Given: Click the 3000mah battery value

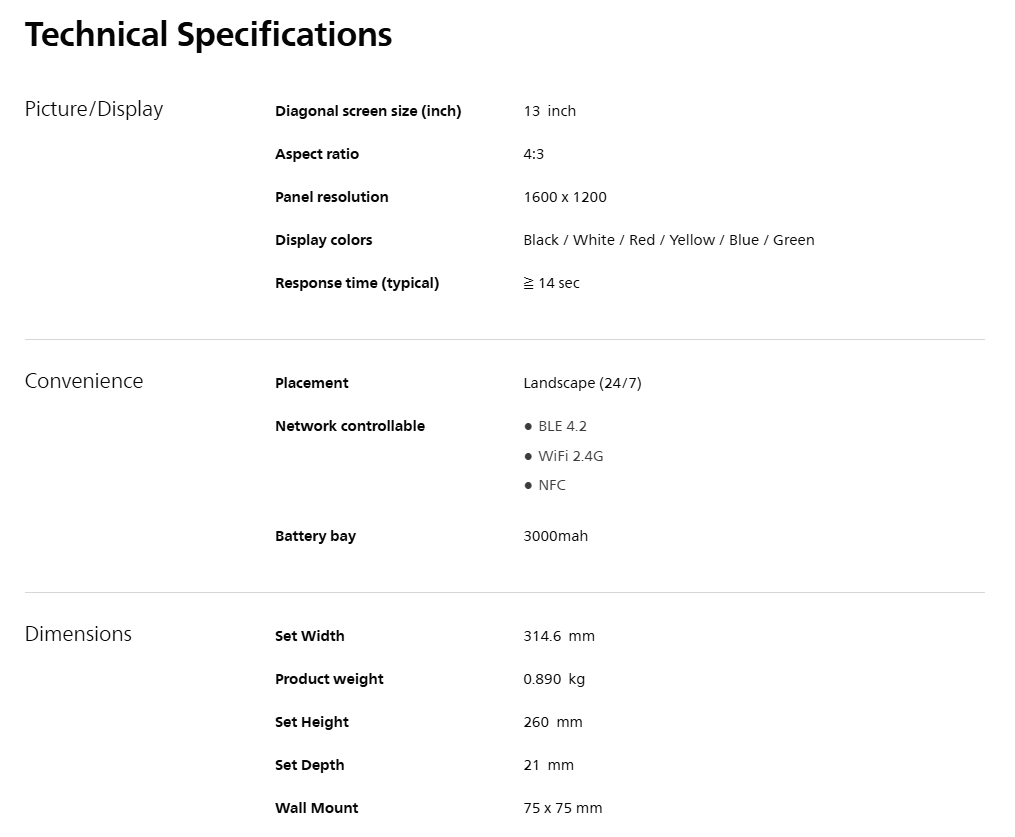Looking at the screenshot, I should pos(555,536).
